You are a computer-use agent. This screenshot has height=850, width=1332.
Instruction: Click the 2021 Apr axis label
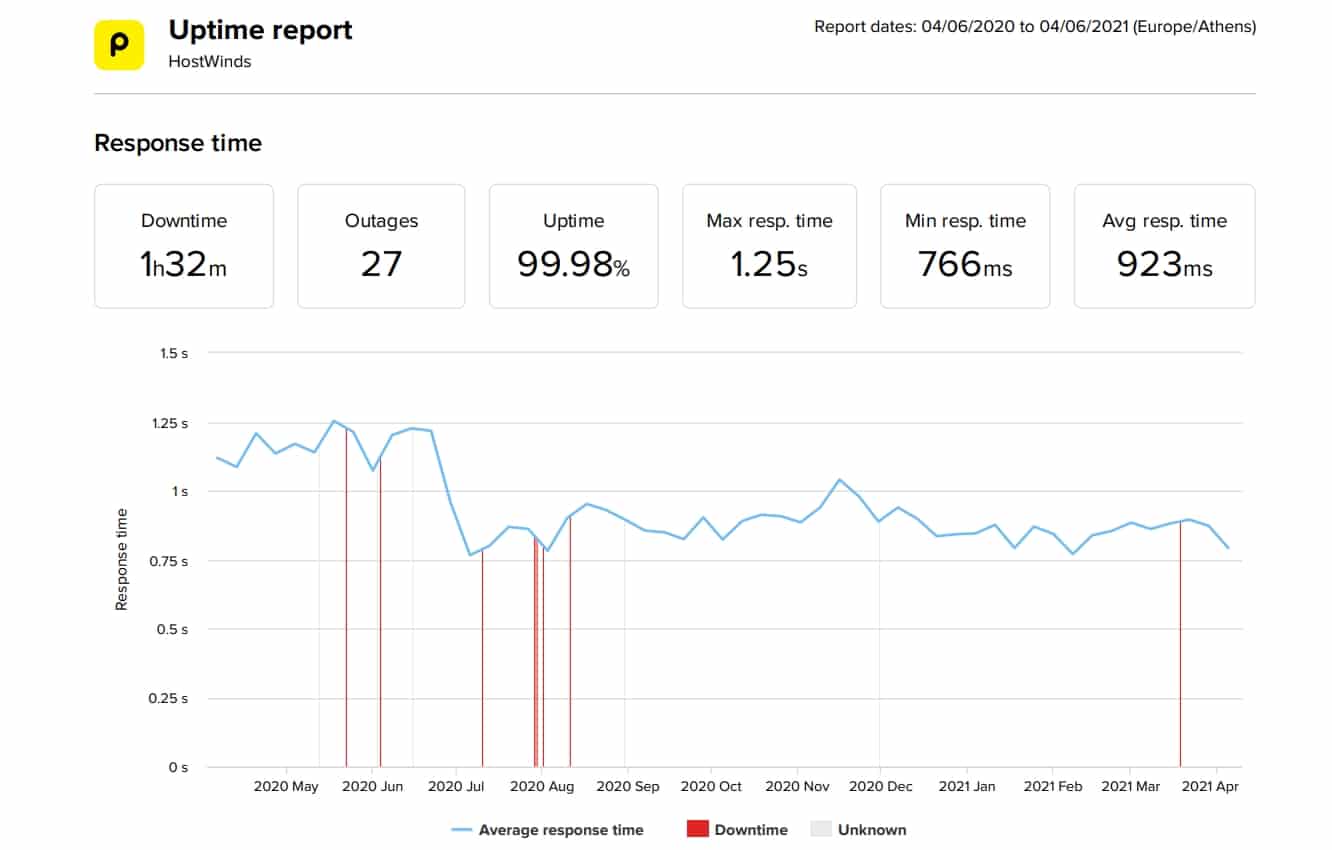point(1210,787)
